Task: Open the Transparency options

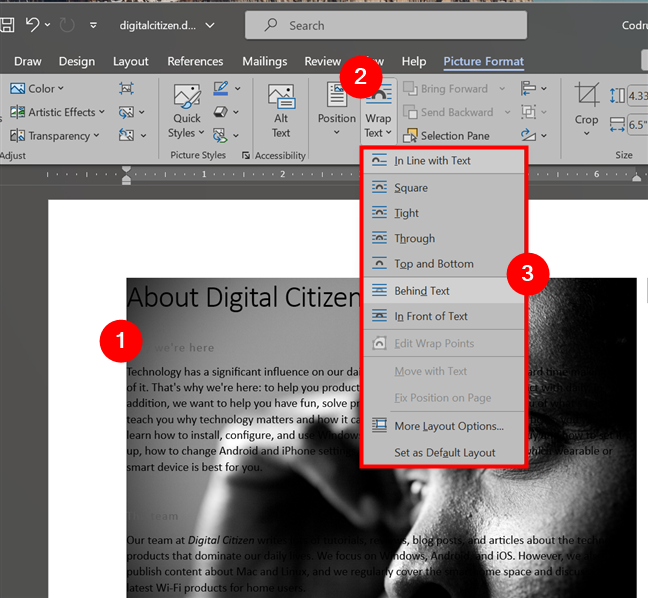Action: [55, 136]
